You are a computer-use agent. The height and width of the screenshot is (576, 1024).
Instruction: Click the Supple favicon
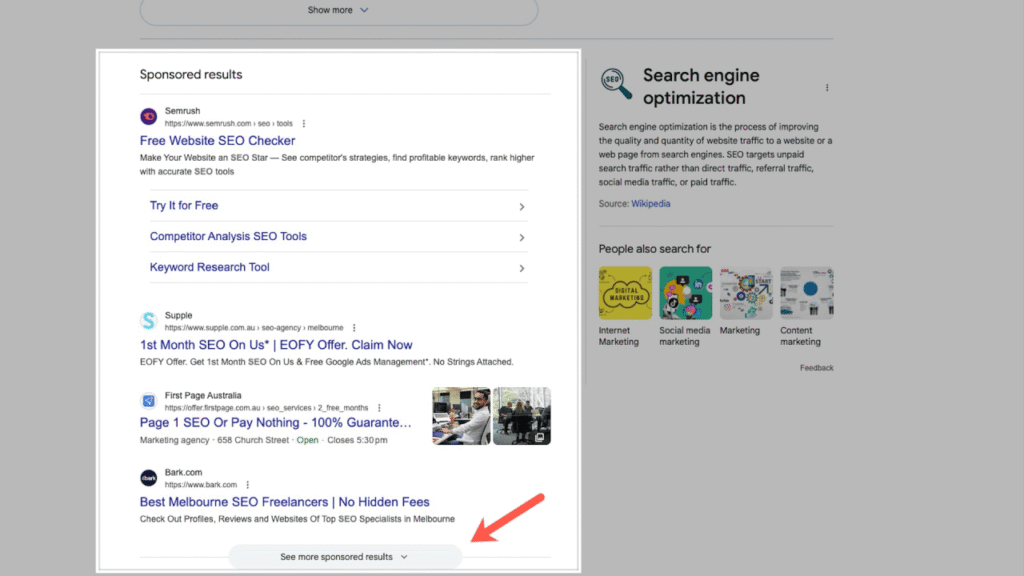[x=148, y=320]
